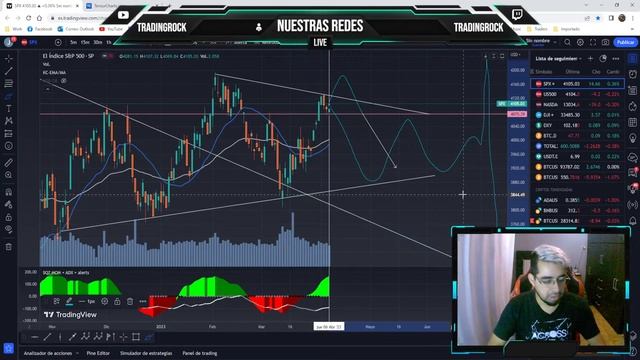Toggle stay in drawing mode
Screen dimensions: 640x360
pyautogui.click(x=9, y=204)
